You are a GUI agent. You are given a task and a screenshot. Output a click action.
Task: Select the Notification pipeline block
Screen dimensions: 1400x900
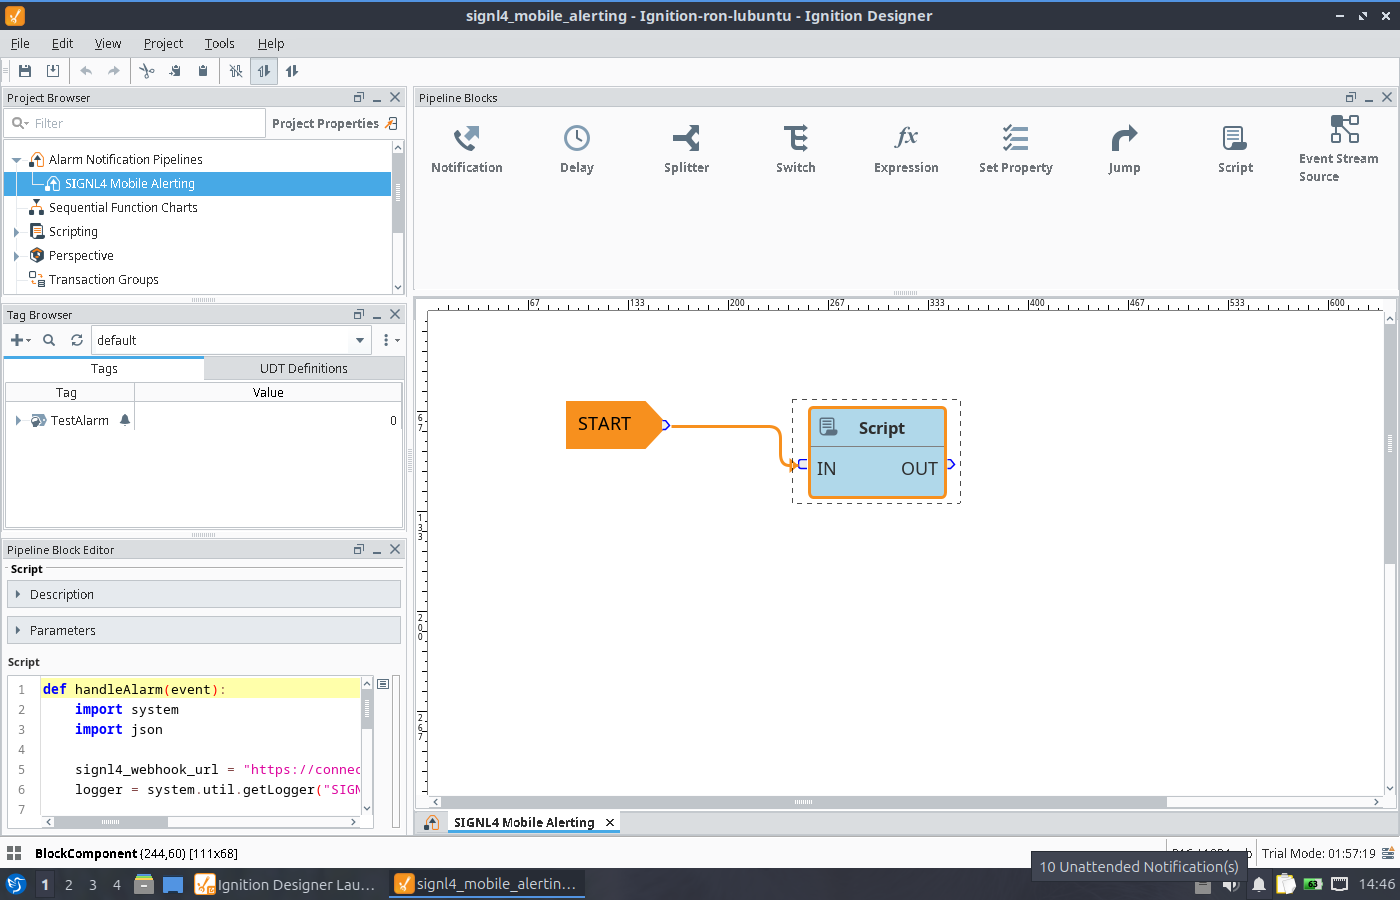467,150
